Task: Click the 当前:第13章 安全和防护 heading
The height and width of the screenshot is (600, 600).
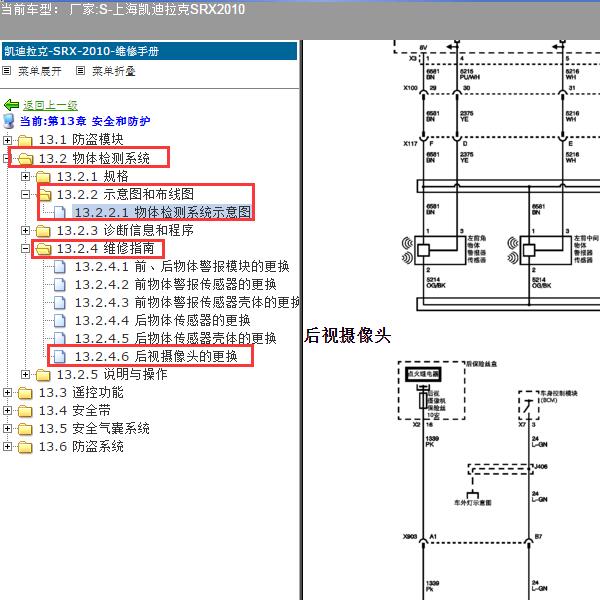Action: 85,121
